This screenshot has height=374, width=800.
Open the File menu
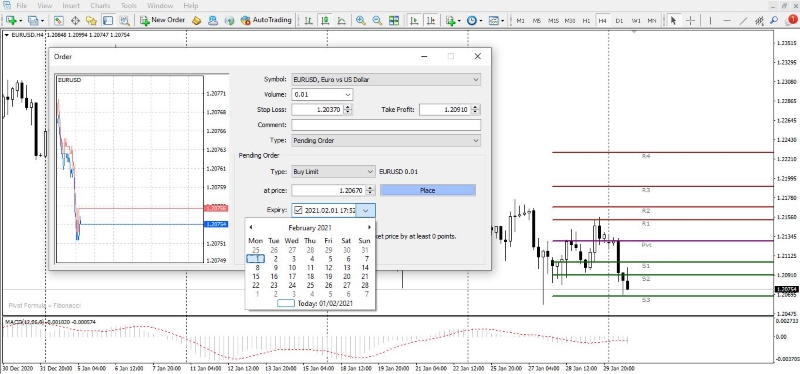(21, 6)
